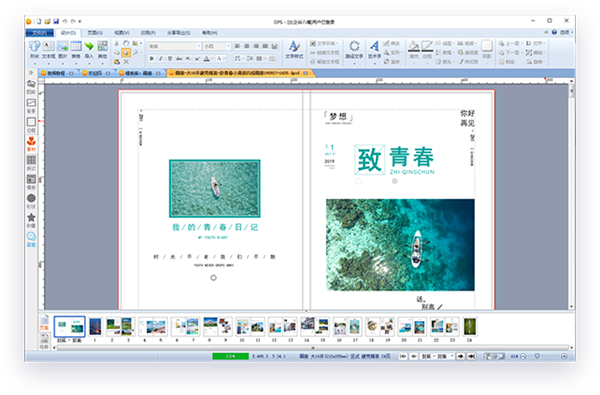Viewport: 600px width, 395px height.
Task: Set center text alignment
Action: tap(247, 46)
